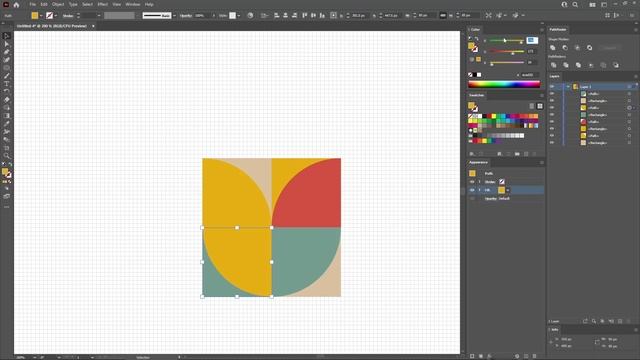640x360 pixels.
Task: Open Fill swatch dropdown in Appearance panel
Action: pos(508,190)
